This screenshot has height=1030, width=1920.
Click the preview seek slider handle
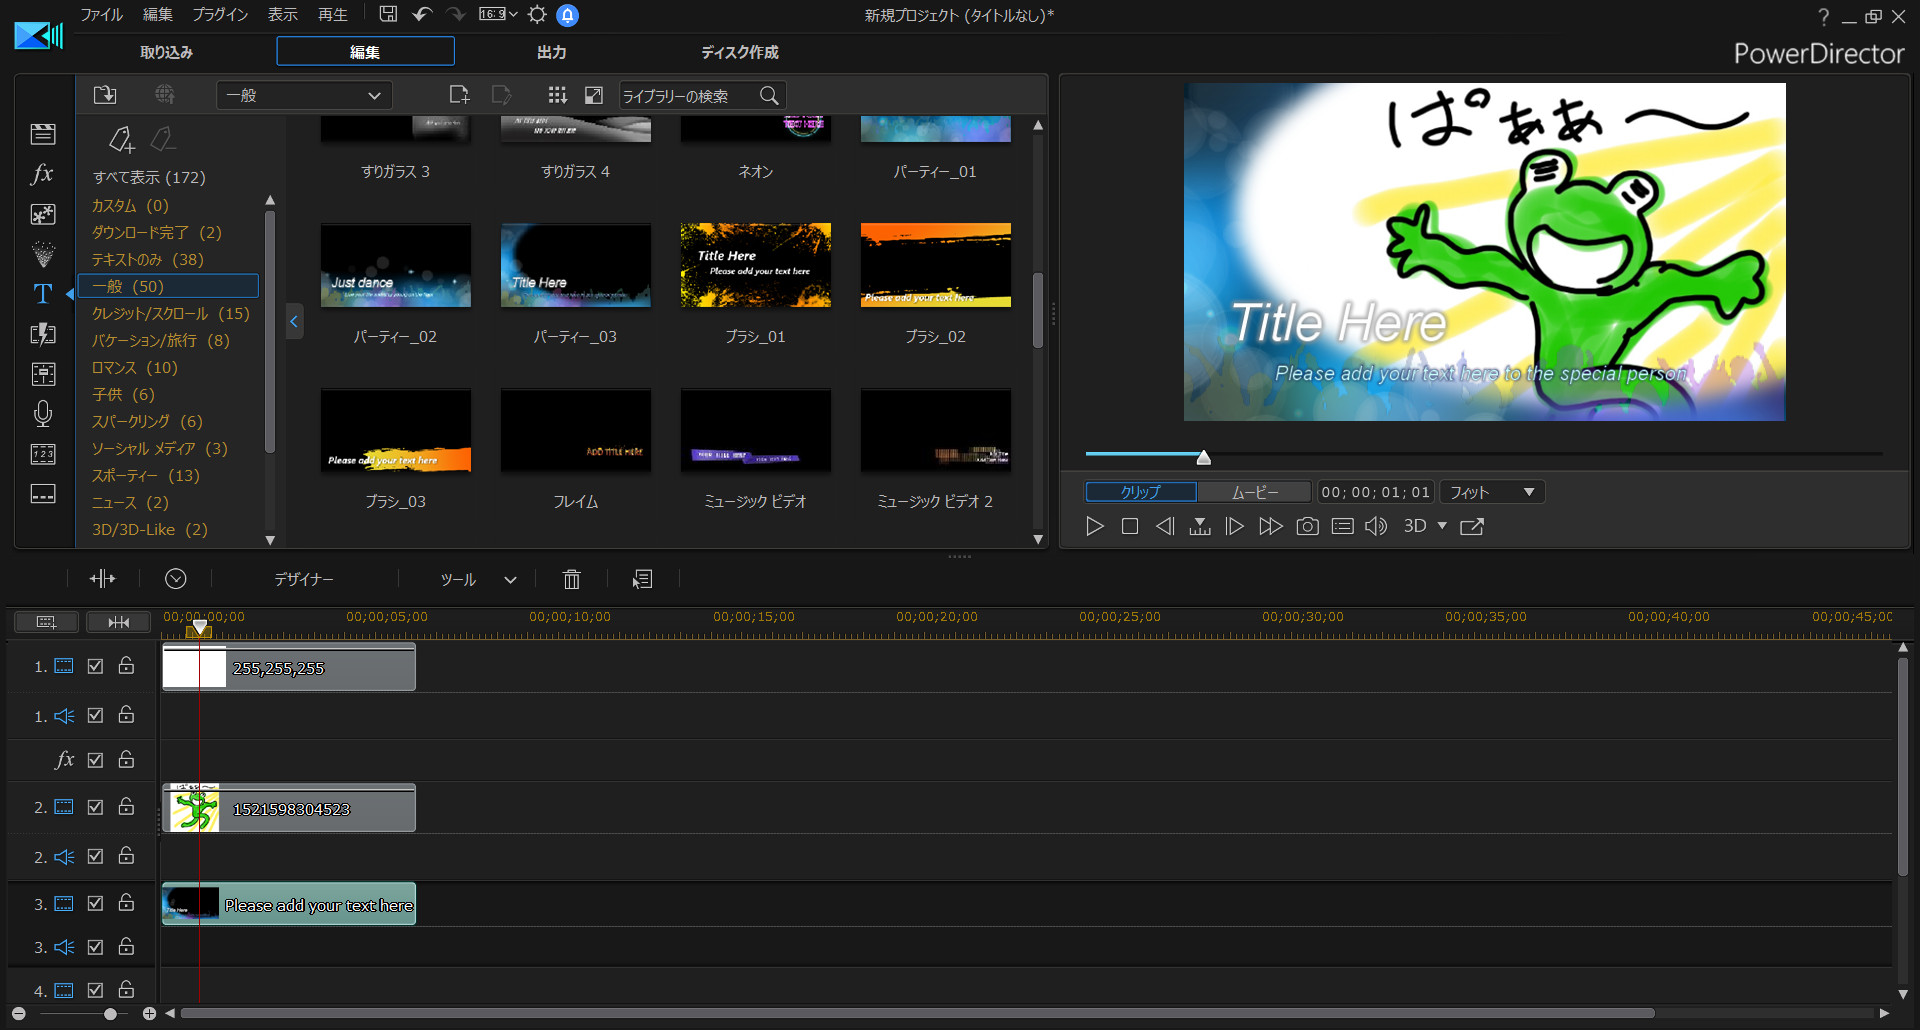[x=1204, y=457]
